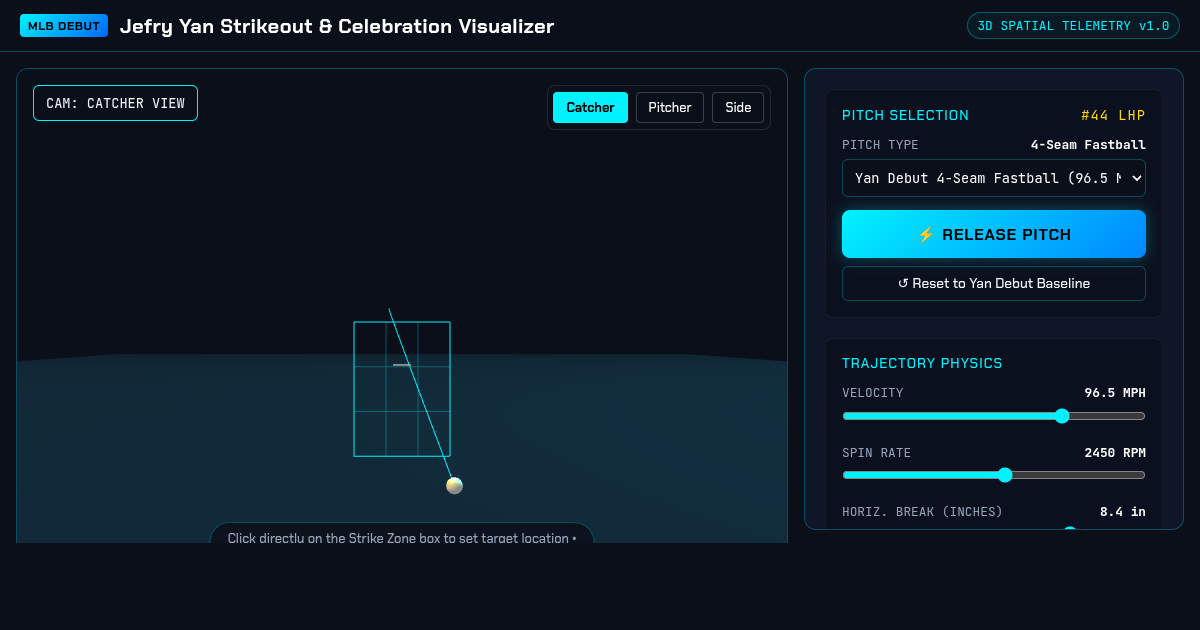
Task: Click the page title Jefry Yan Strikeout
Action: [x=337, y=26]
